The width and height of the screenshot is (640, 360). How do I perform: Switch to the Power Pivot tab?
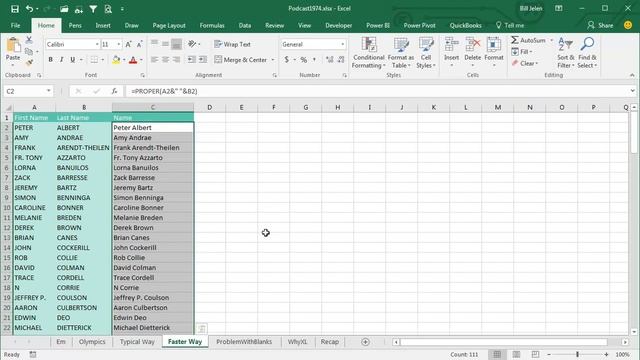(419, 25)
